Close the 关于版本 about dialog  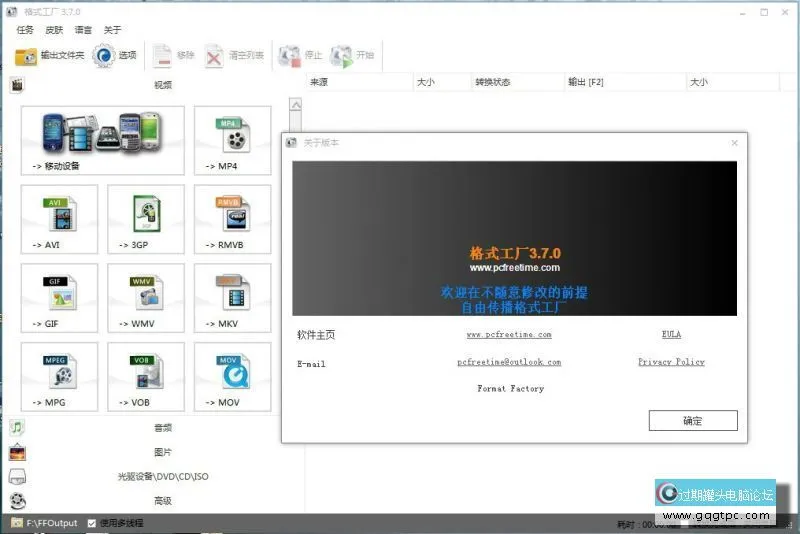[x=735, y=143]
